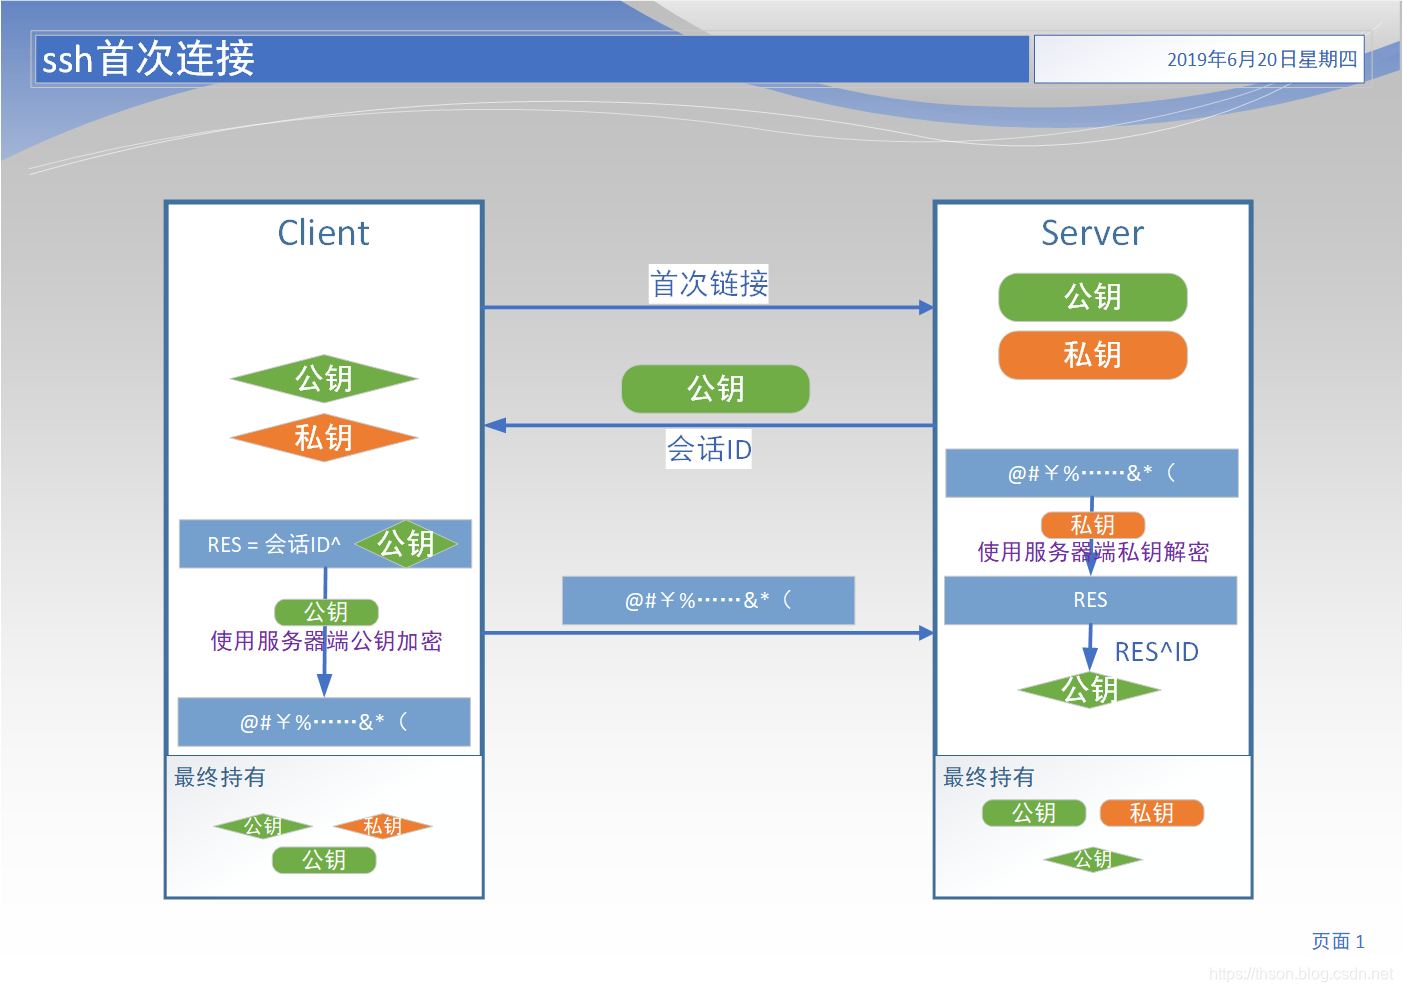The width and height of the screenshot is (1403, 992).
Task: Select the green 公钥 pill in the Server's 最终持有 section
Action: click(1034, 813)
